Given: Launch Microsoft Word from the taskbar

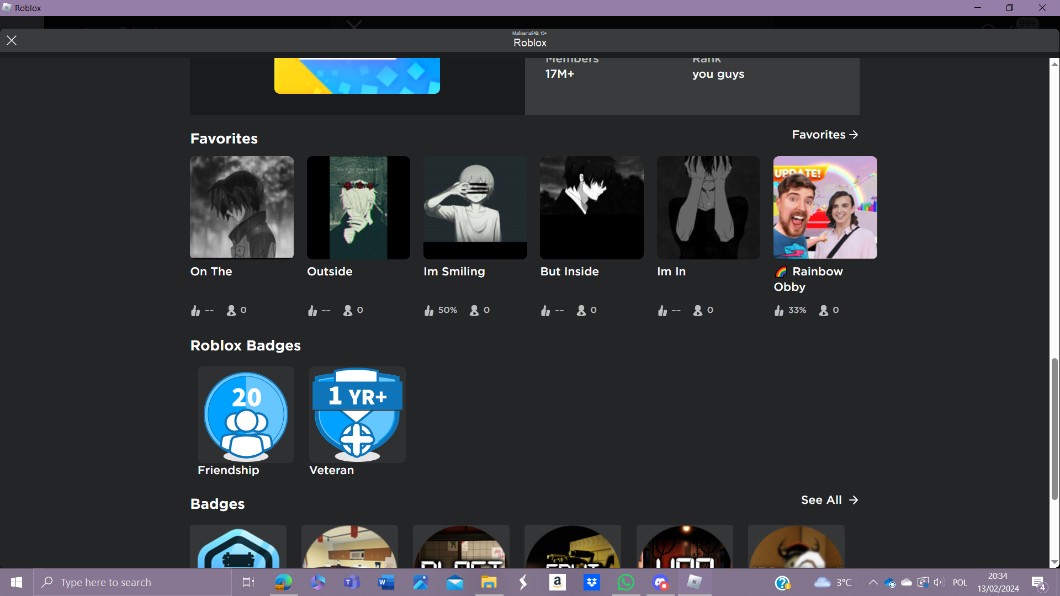Looking at the screenshot, I should click(x=386, y=582).
